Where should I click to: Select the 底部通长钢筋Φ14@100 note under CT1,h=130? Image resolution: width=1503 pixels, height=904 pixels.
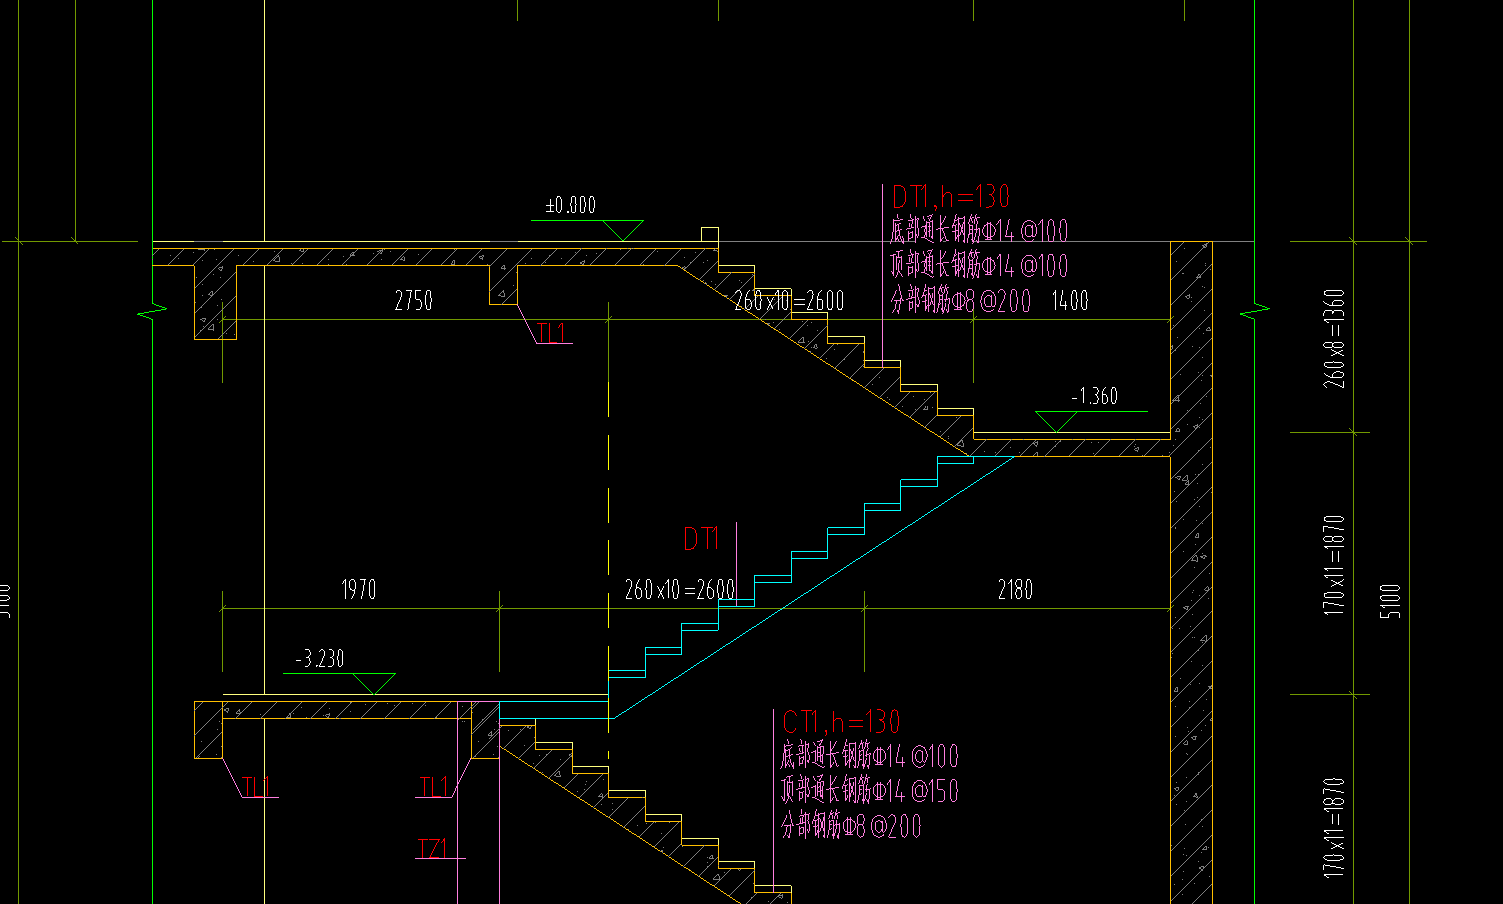tap(869, 756)
